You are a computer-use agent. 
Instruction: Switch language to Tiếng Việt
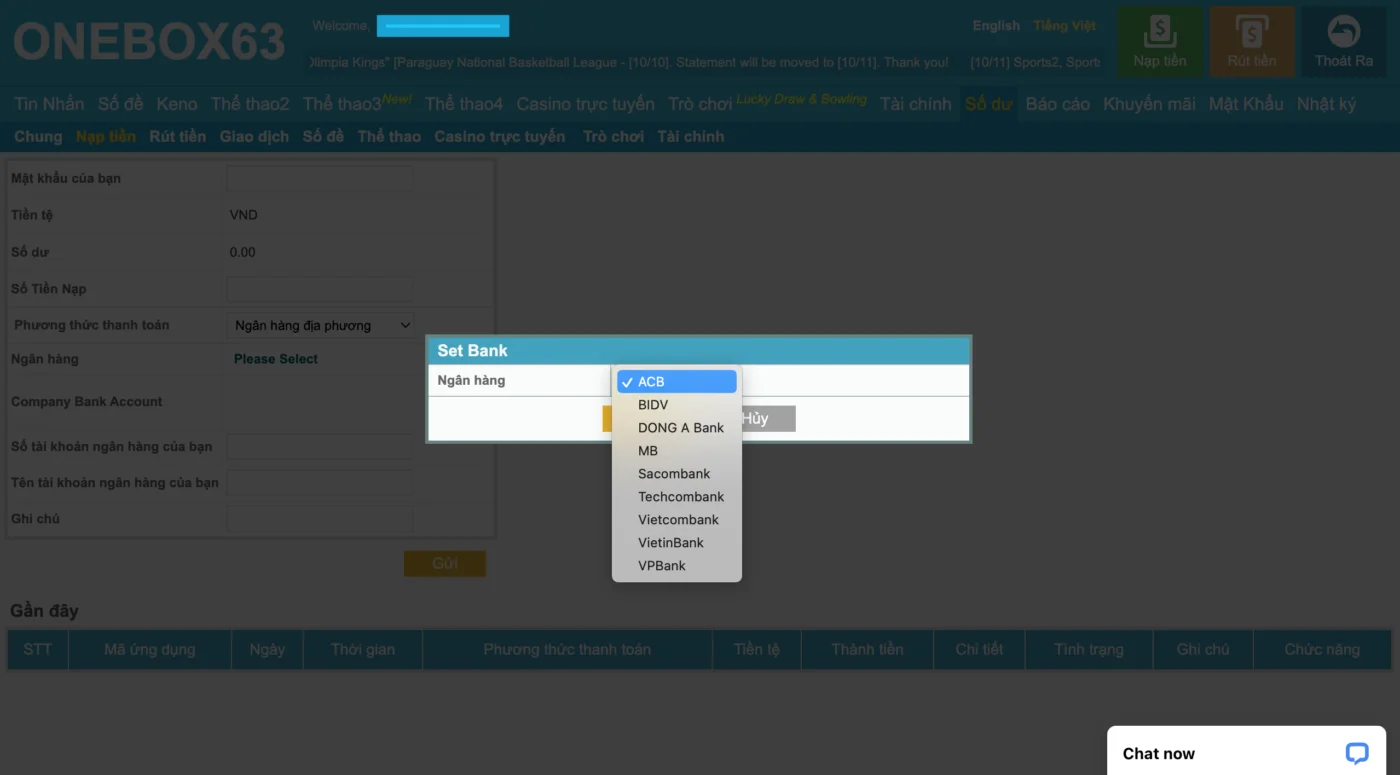coord(1064,26)
